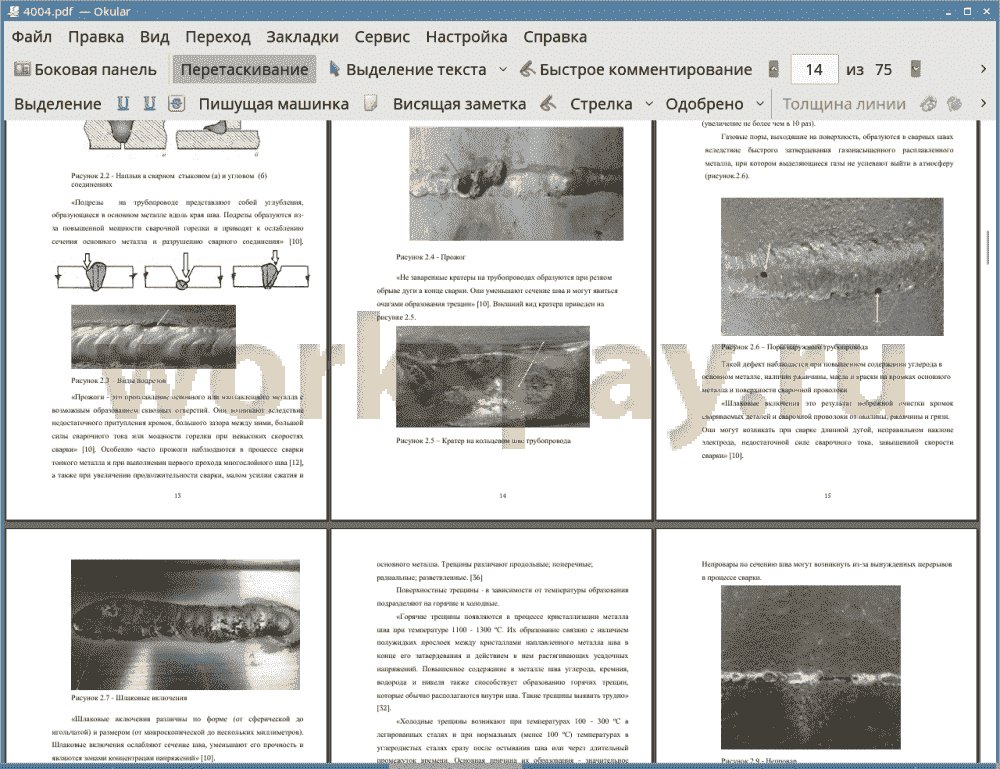1000x769 pixels.
Task: Click the undercut types diagram on page 13
Action: coord(182,272)
